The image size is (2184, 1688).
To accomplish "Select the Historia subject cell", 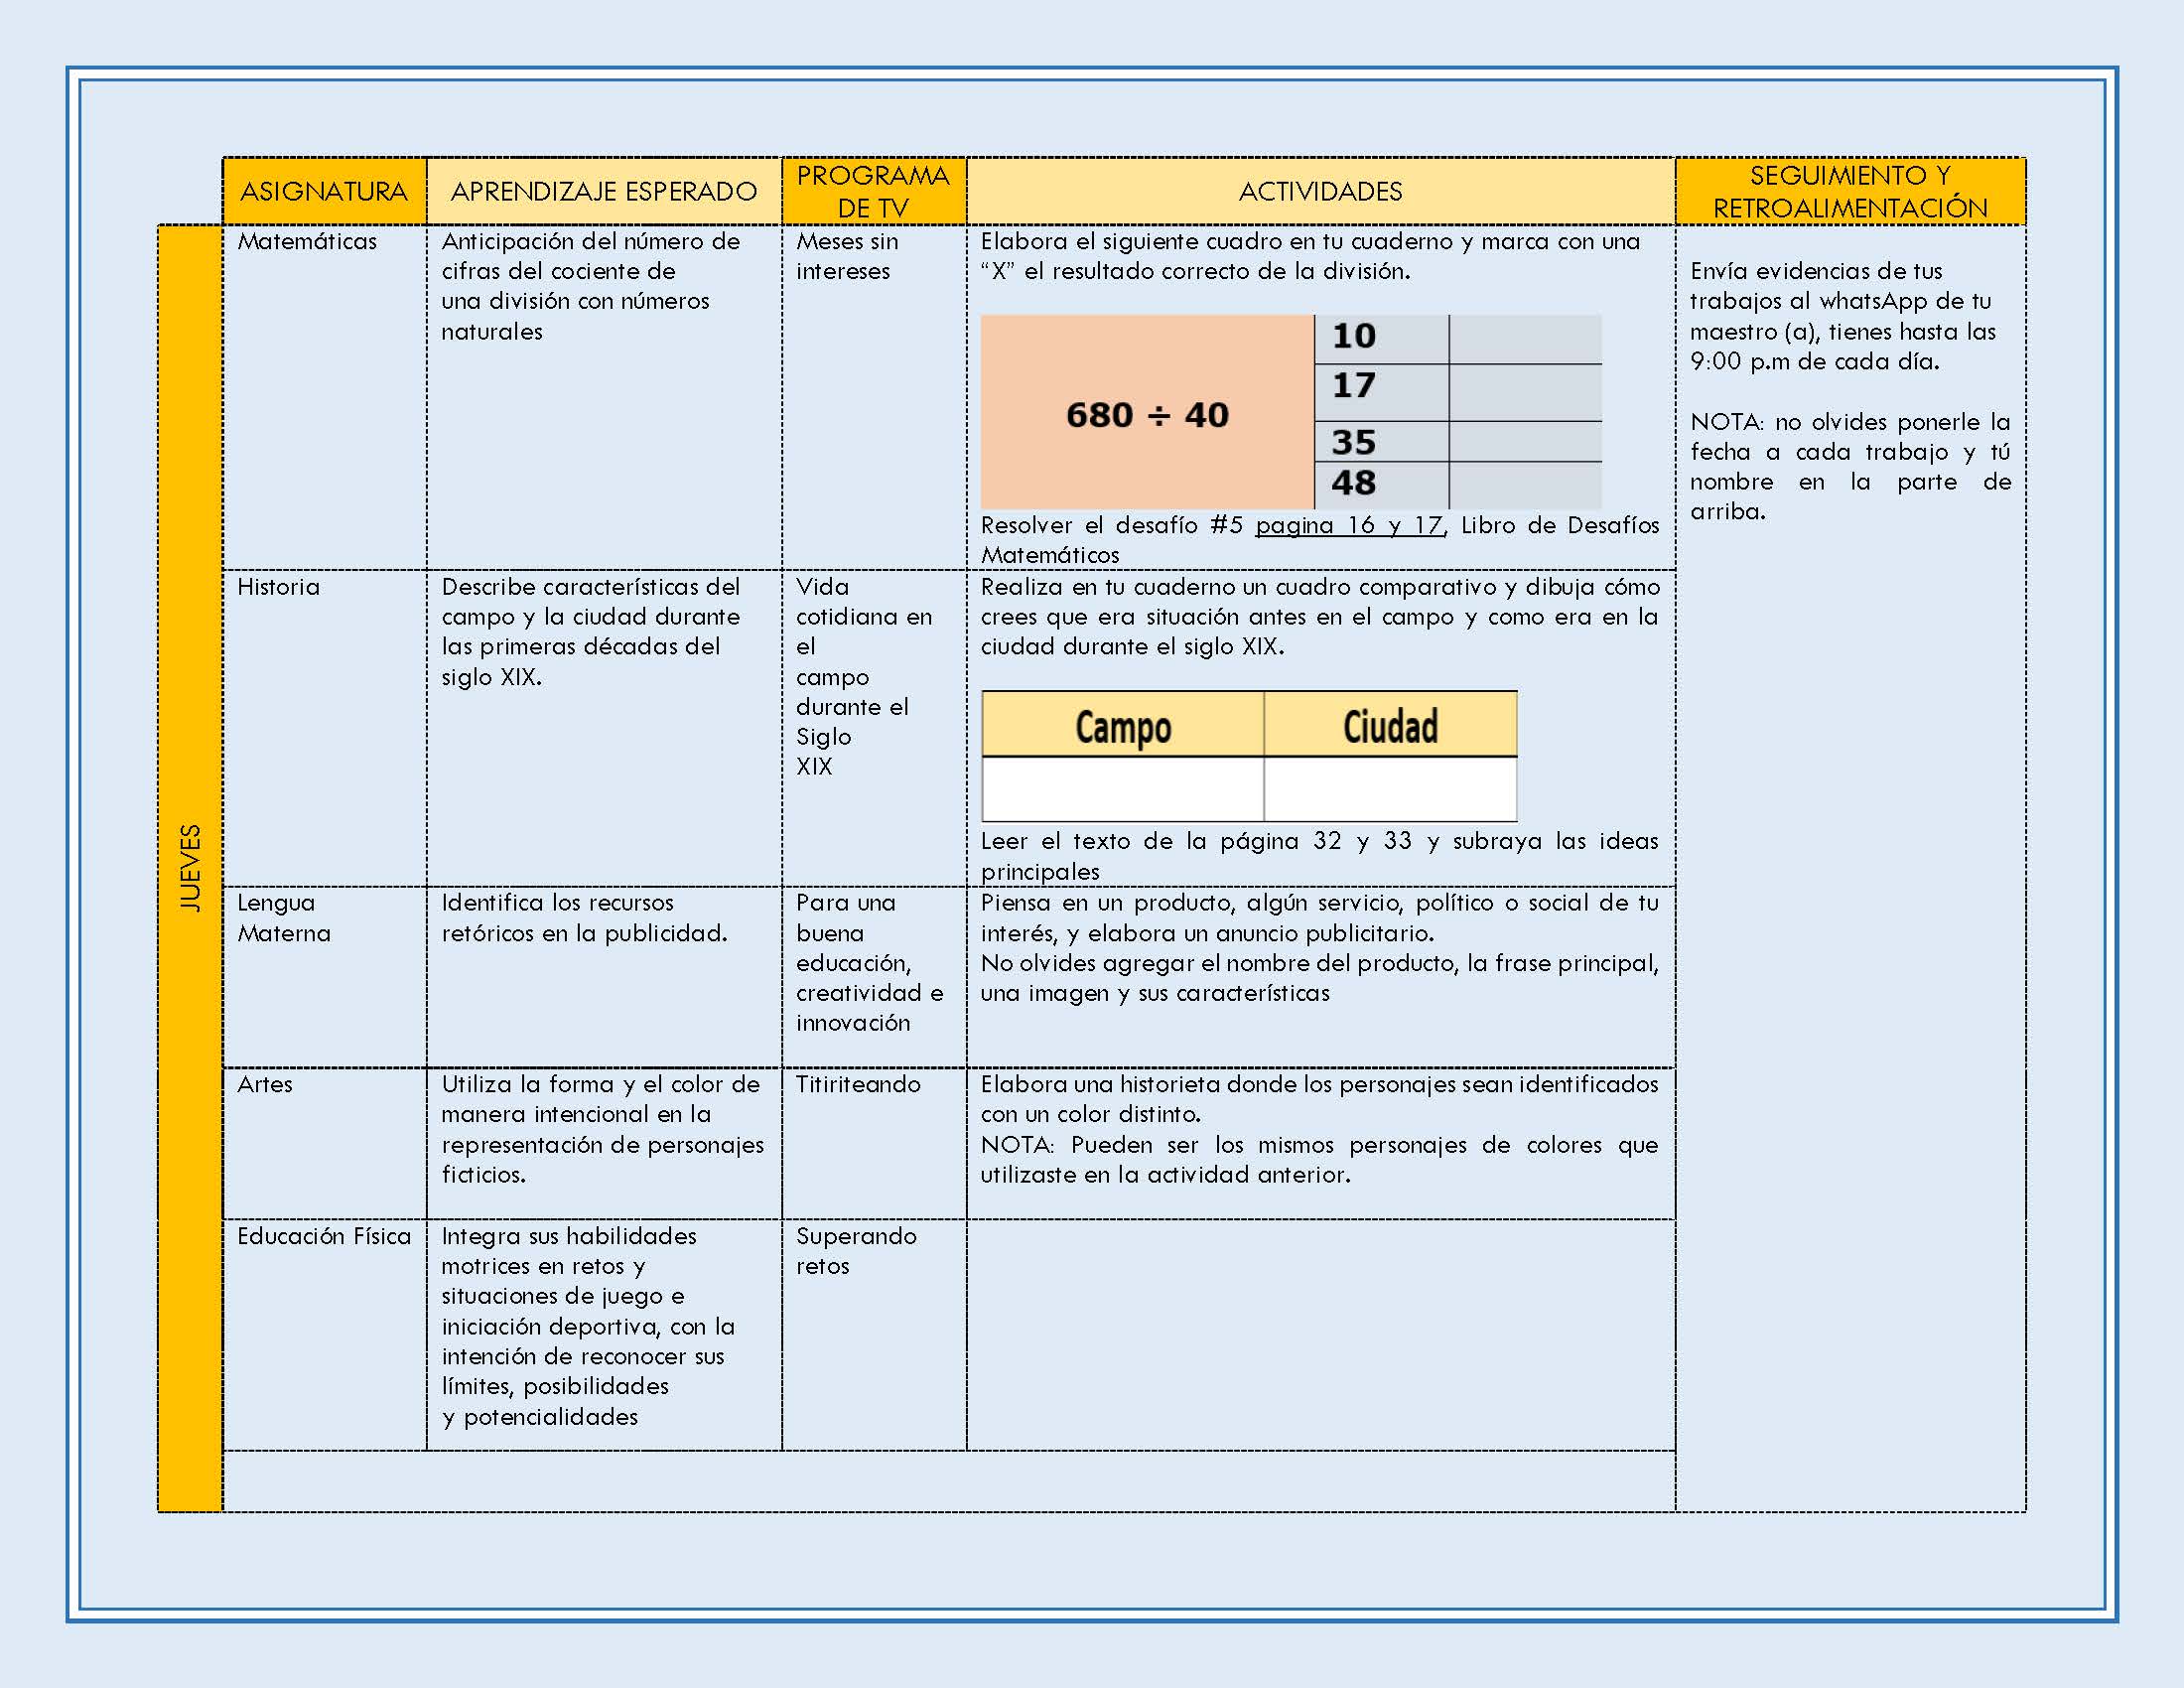I will click(324, 728).
